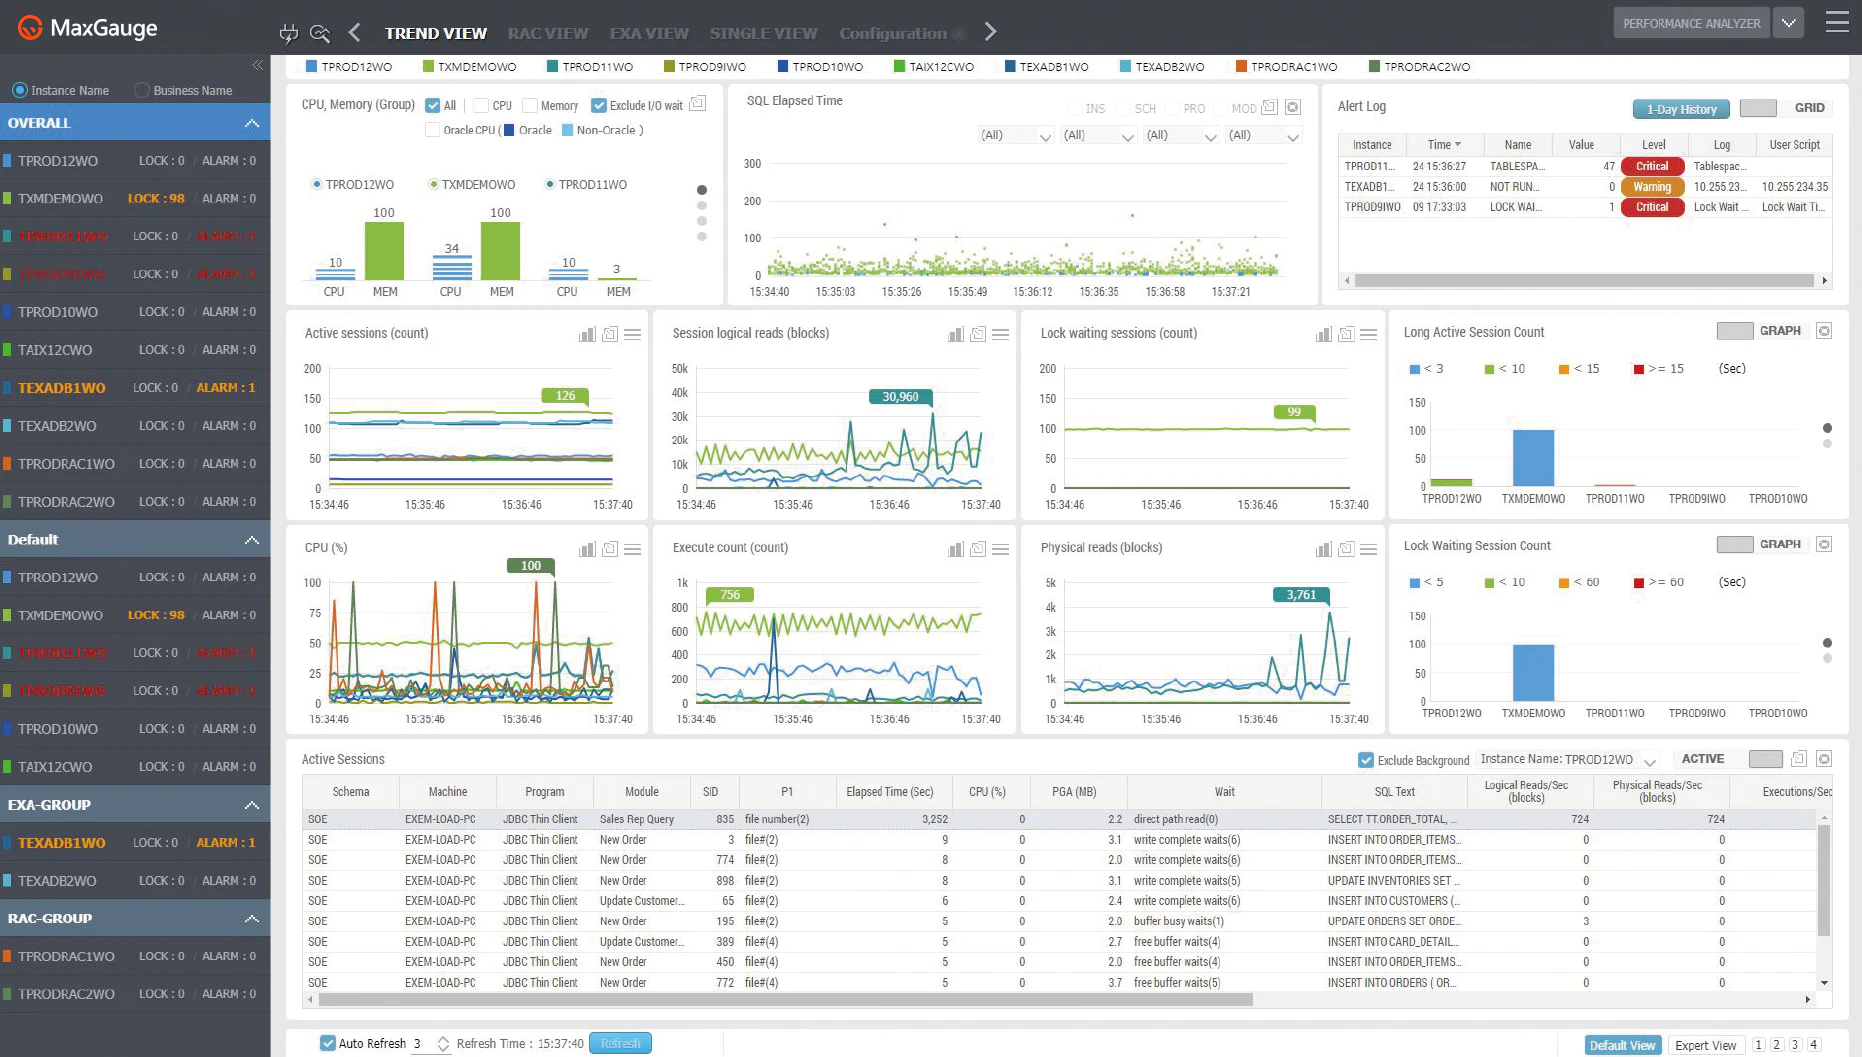Screen dimensions: 1862x1057
Task: Click the settings icon next to ACTIVE label
Action: coord(1824,758)
